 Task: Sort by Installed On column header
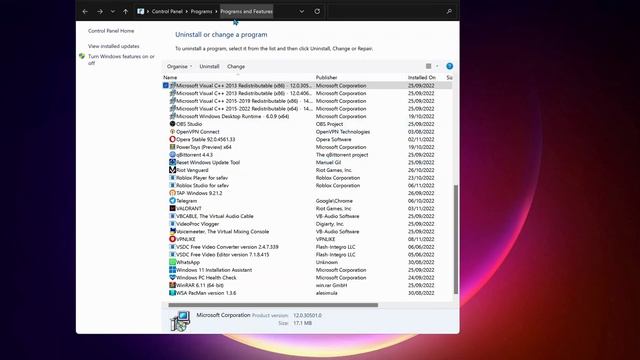(422, 77)
